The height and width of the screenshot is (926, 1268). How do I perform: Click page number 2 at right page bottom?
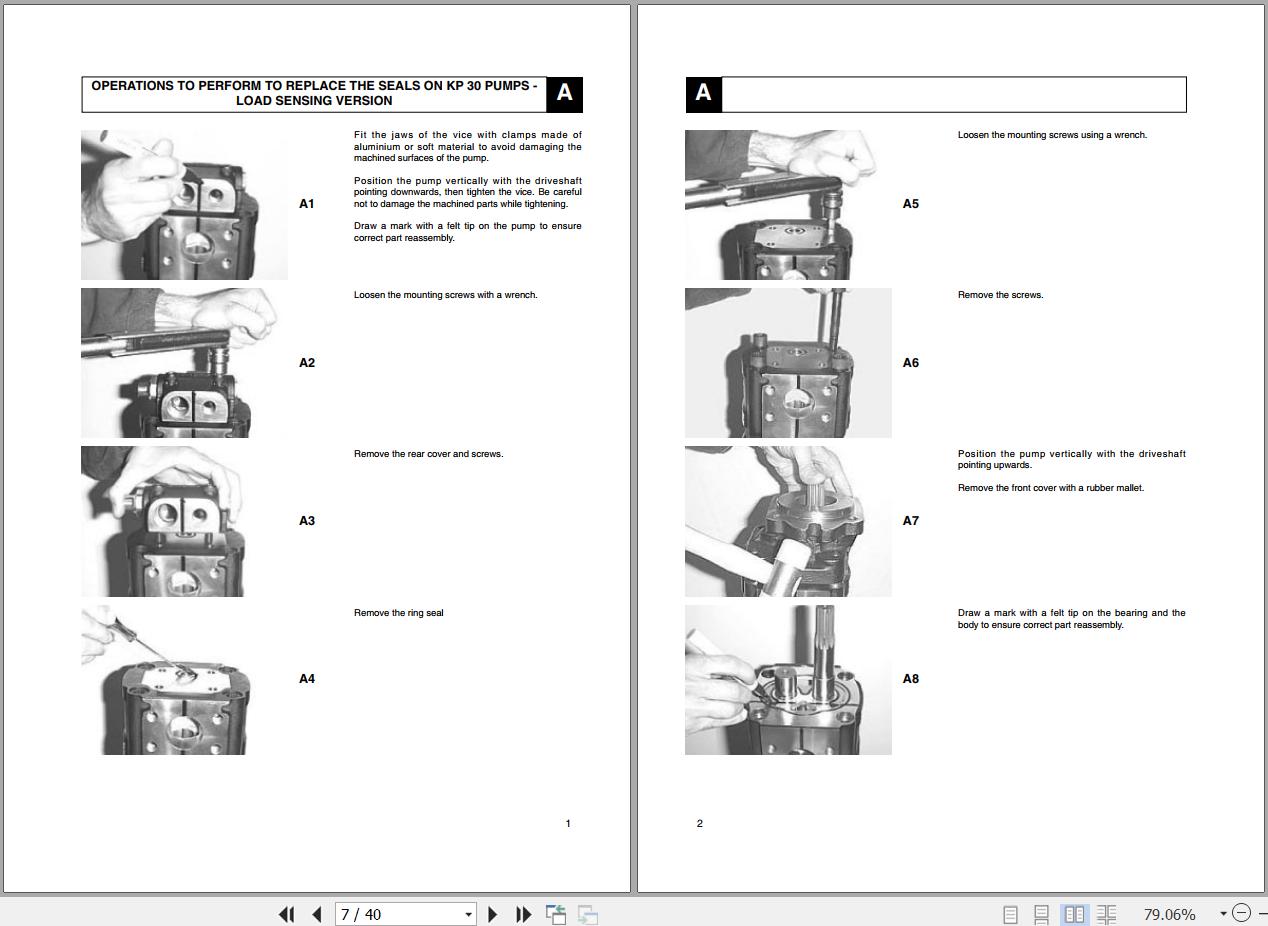[x=700, y=824]
